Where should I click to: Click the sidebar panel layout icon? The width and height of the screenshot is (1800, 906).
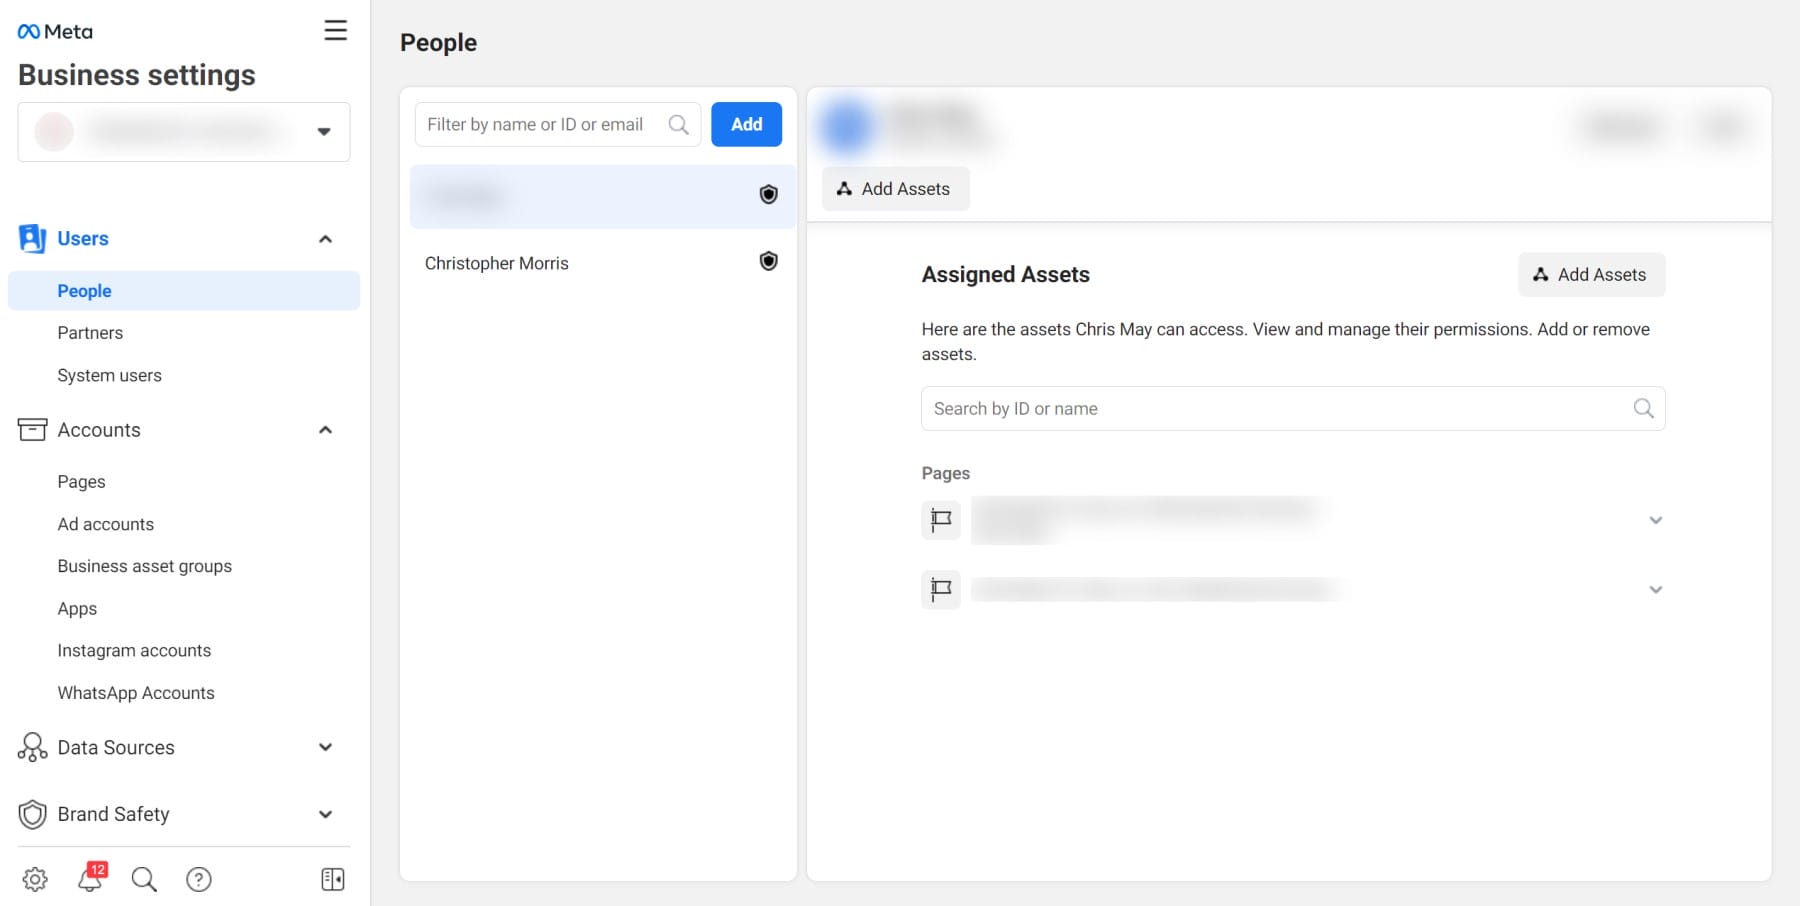[x=332, y=879]
